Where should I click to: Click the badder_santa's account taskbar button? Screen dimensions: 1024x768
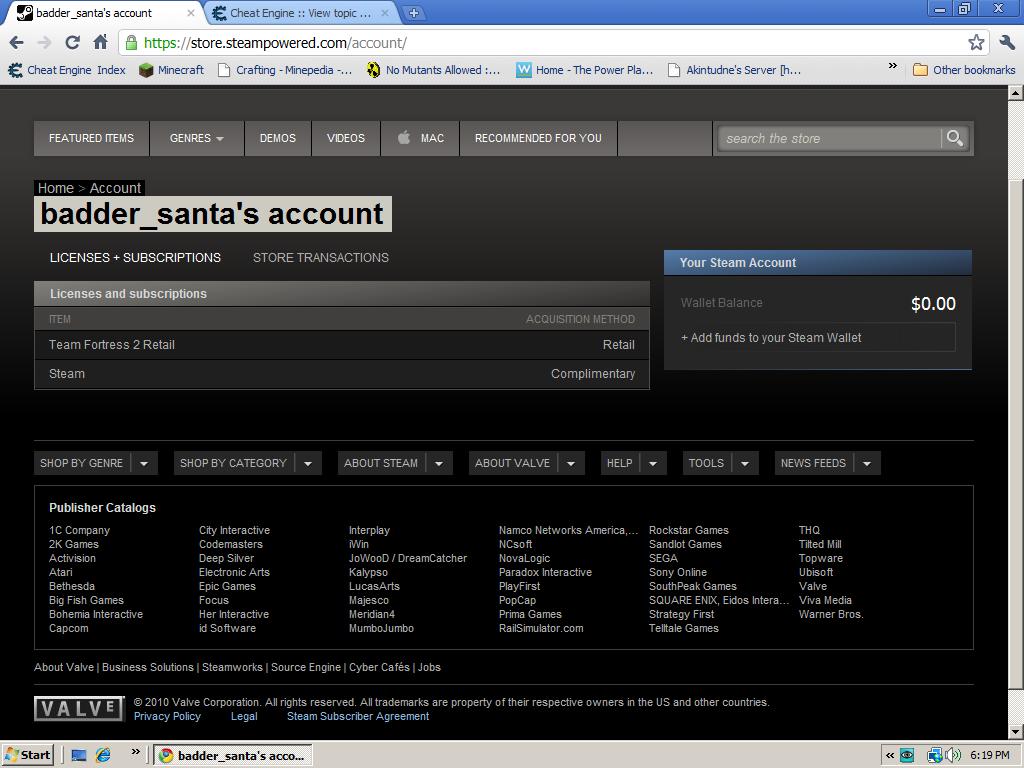(x=233, y=756)
